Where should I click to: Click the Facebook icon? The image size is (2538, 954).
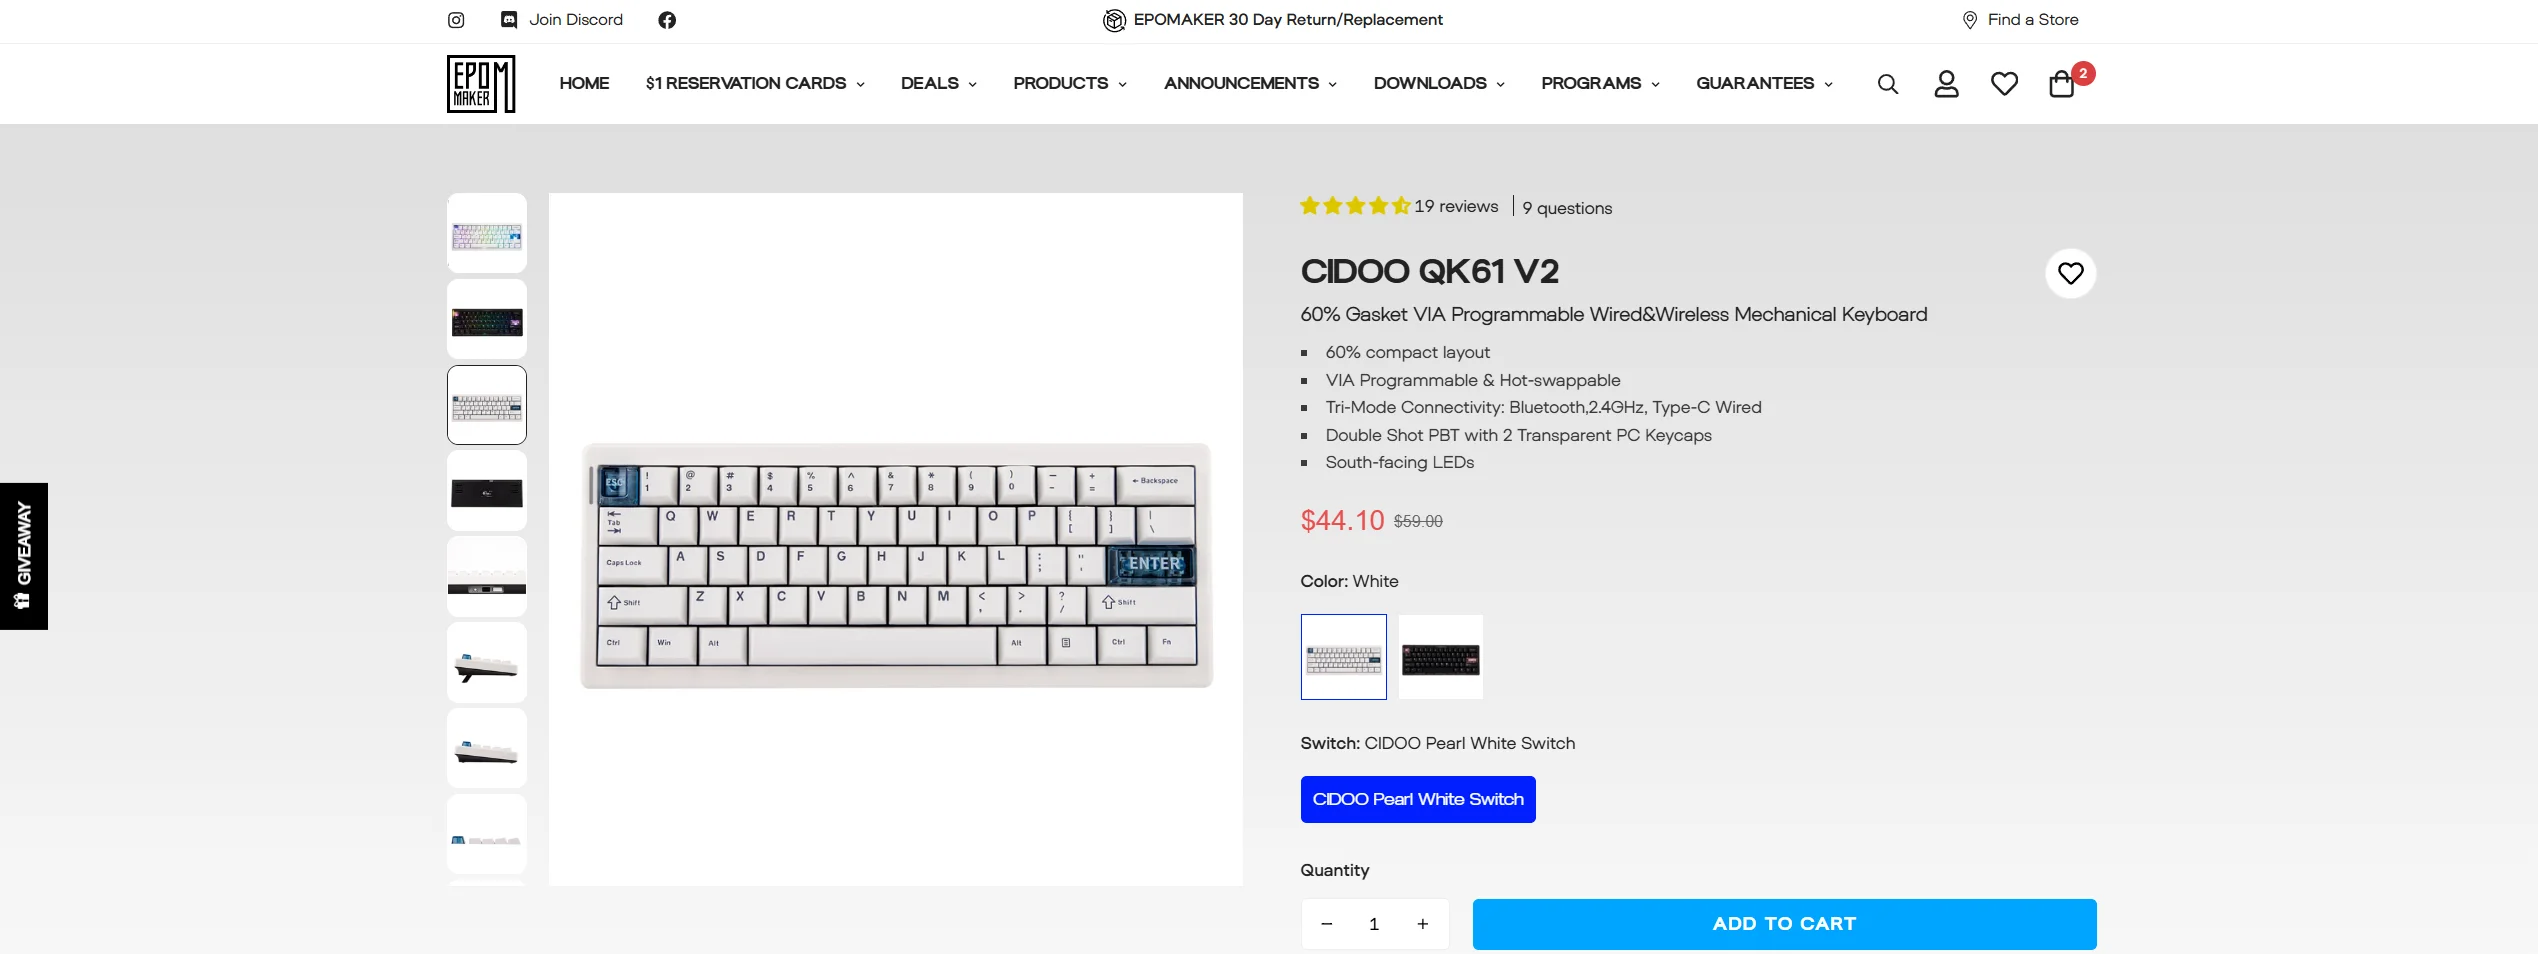point(667,20)
